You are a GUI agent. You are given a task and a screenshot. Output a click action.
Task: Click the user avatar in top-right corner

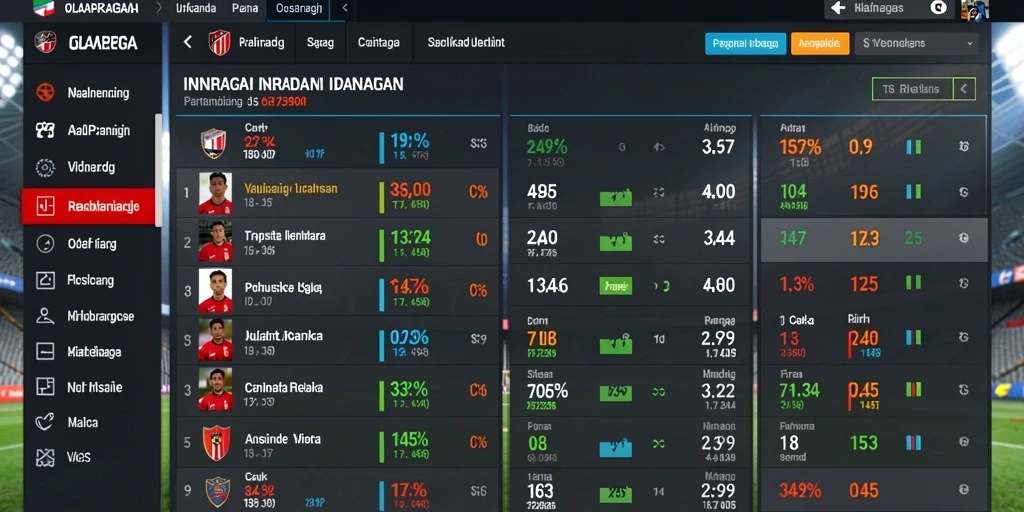[x=975, y=8]
